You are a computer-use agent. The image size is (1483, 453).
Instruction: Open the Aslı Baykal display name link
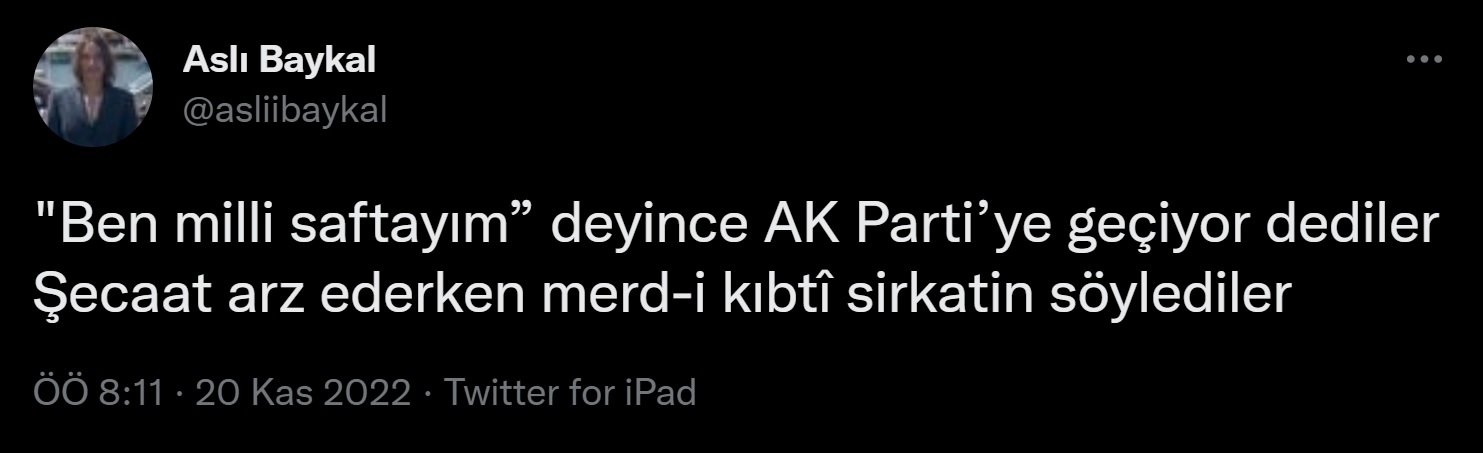(x=279, y=62)
